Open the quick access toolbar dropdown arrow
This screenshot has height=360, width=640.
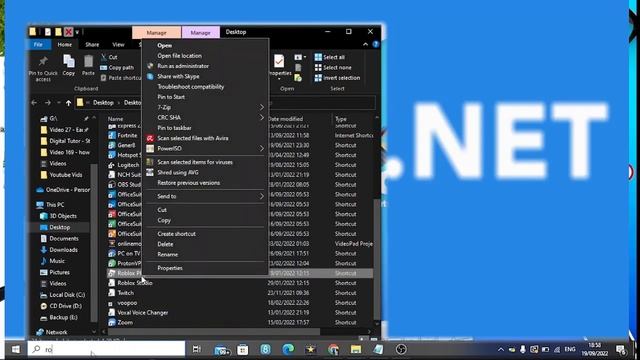(x=77, y=32)
